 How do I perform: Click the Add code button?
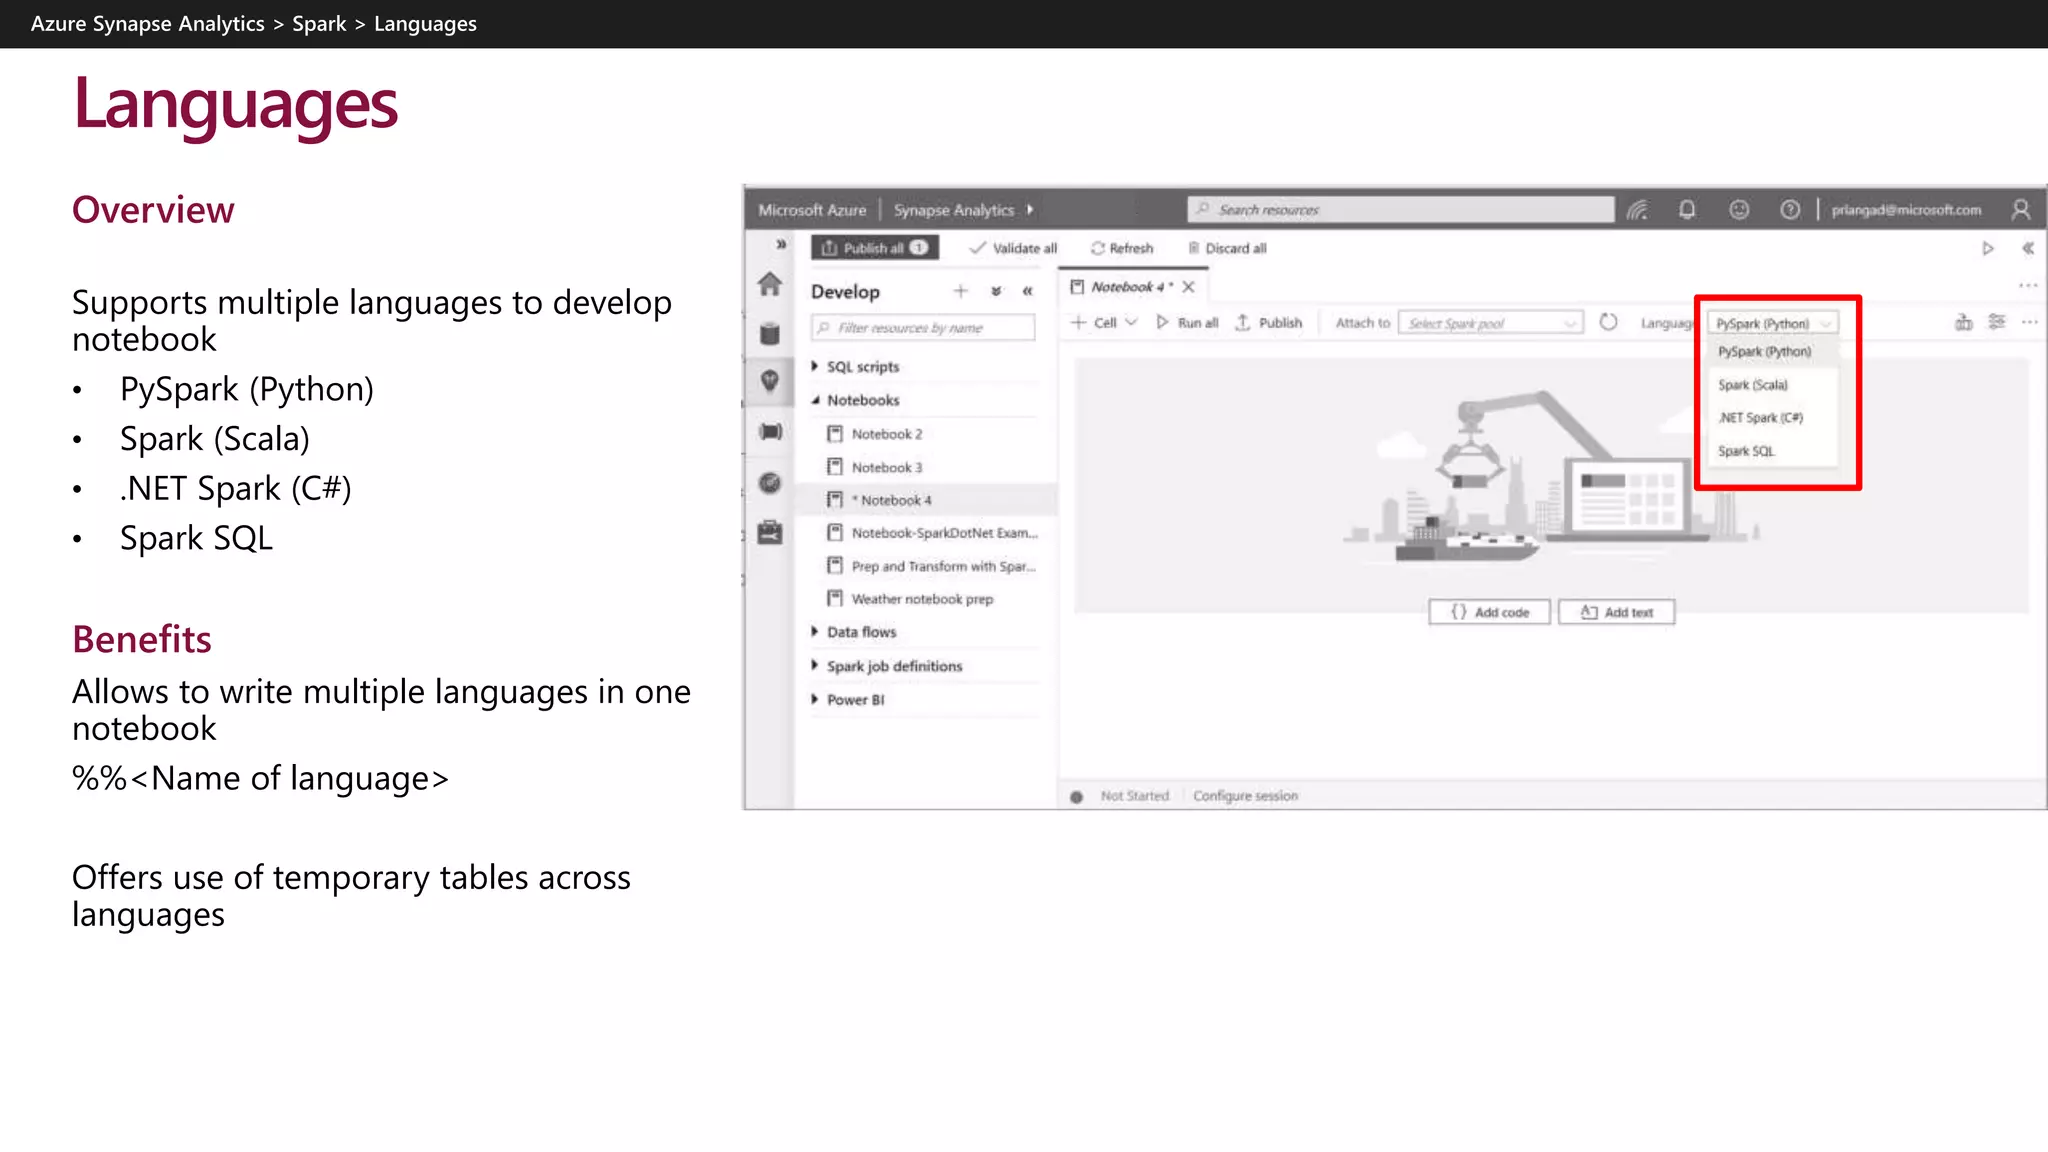pos(1489,612)
